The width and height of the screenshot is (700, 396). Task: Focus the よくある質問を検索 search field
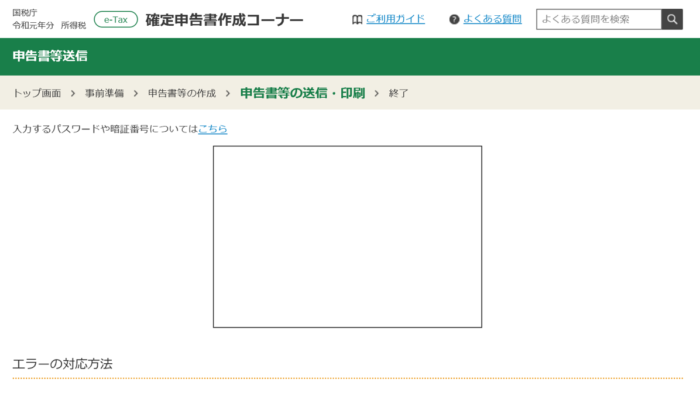pyautogui.click(x=599, y=19)
